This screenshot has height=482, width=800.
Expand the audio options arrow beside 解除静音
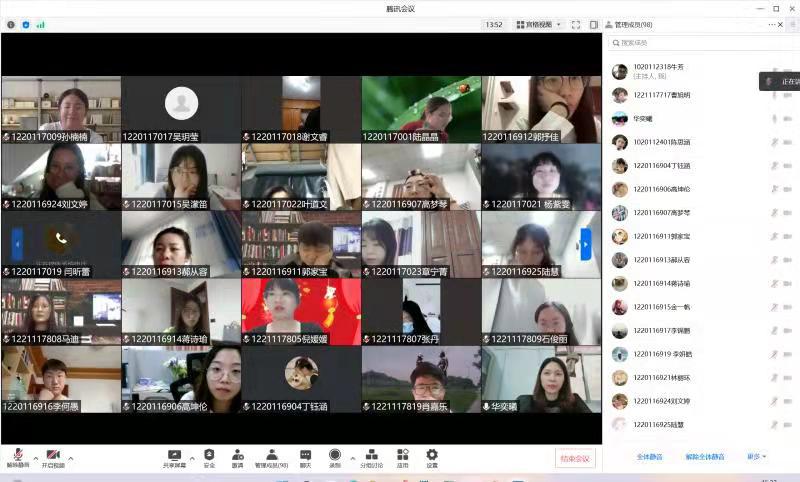pyautogui.click(x=34, y=459)
